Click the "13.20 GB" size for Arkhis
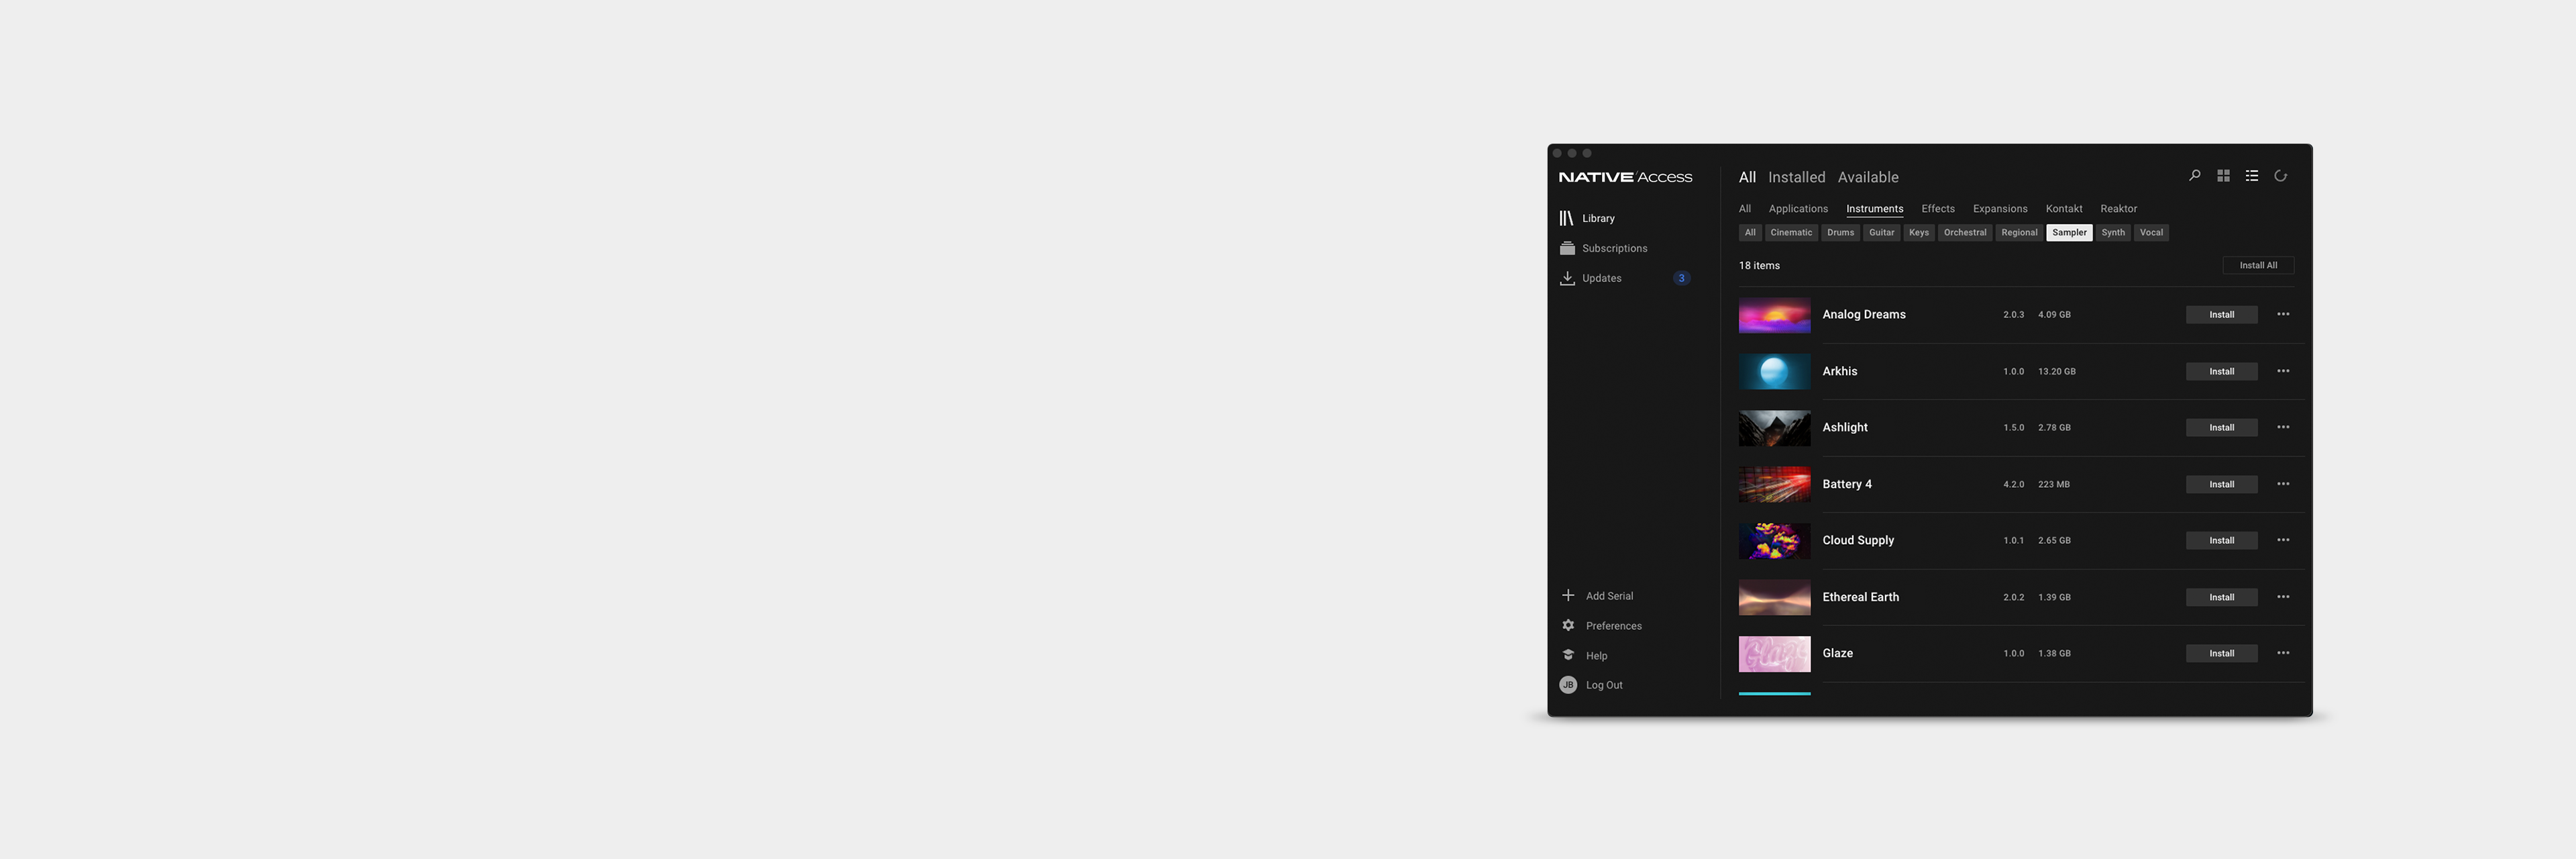The width and height of the screenshot is (2576, 859). (2056, 371)
